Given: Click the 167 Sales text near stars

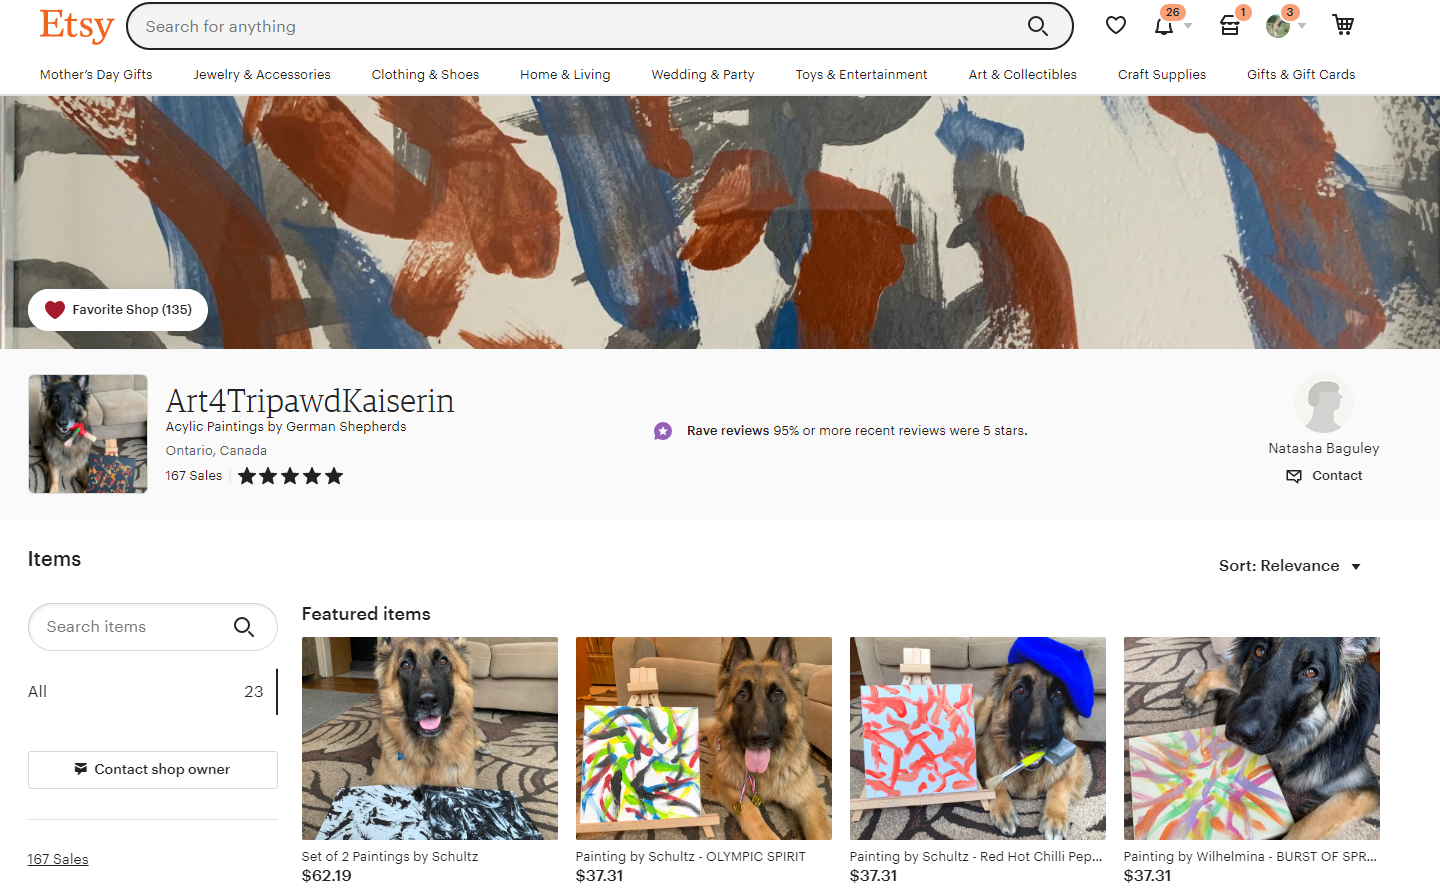Looking at the screenshot, I should pos(194,476).
